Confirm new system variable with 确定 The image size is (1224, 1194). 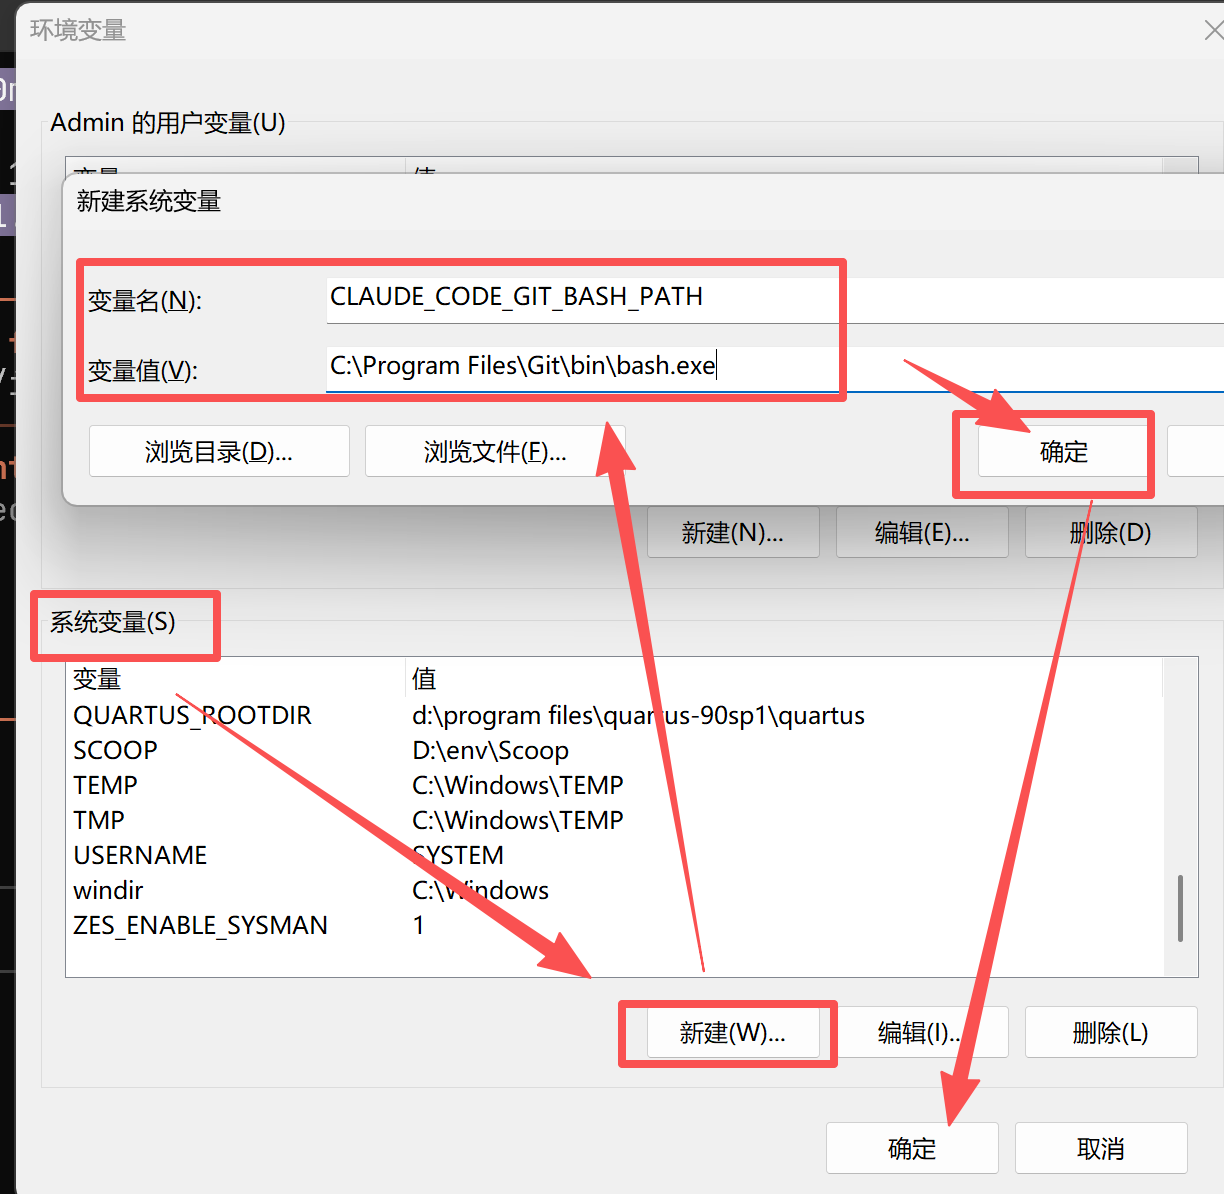coord(1062,452)
